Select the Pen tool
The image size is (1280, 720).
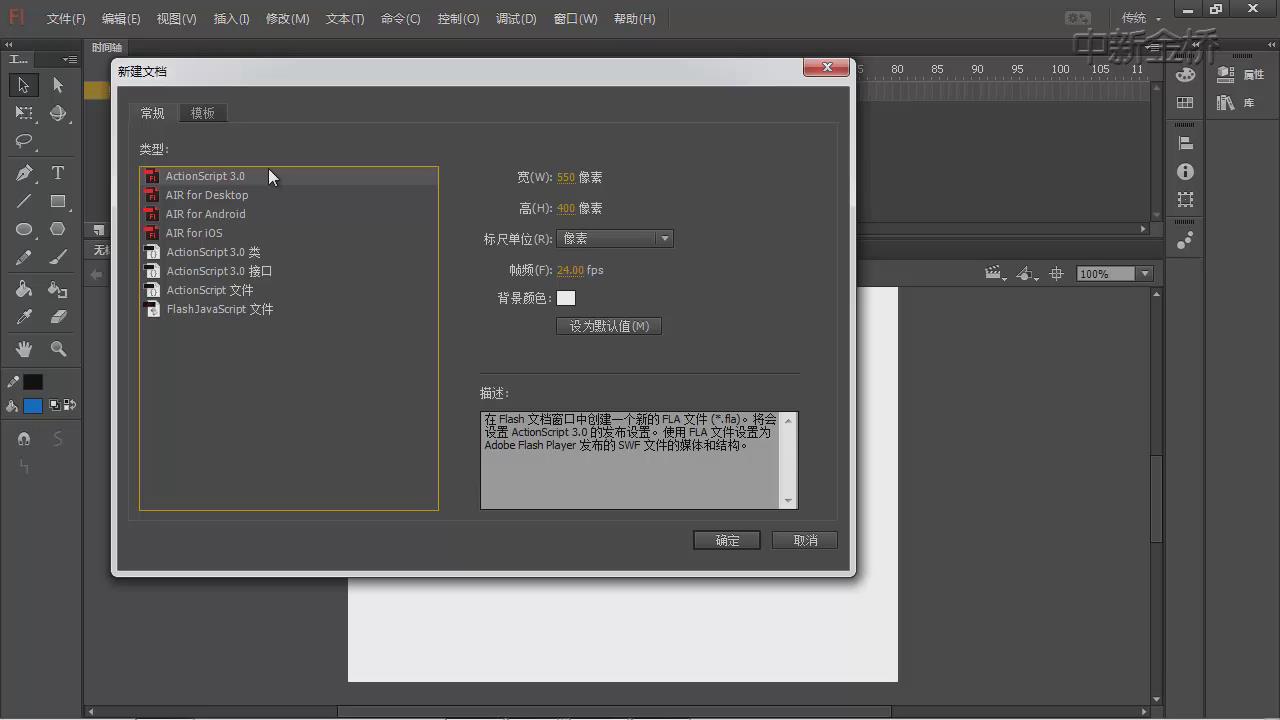point(24,173)
